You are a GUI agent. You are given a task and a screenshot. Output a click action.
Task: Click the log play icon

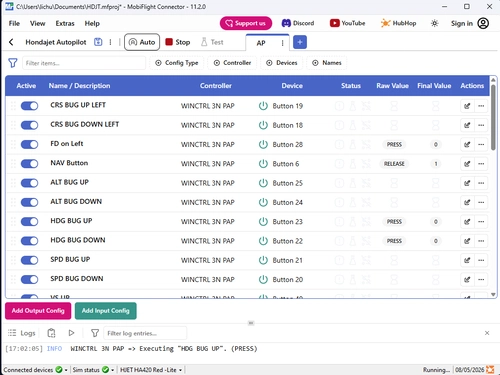pyautogui.click(x=71, y=333)
